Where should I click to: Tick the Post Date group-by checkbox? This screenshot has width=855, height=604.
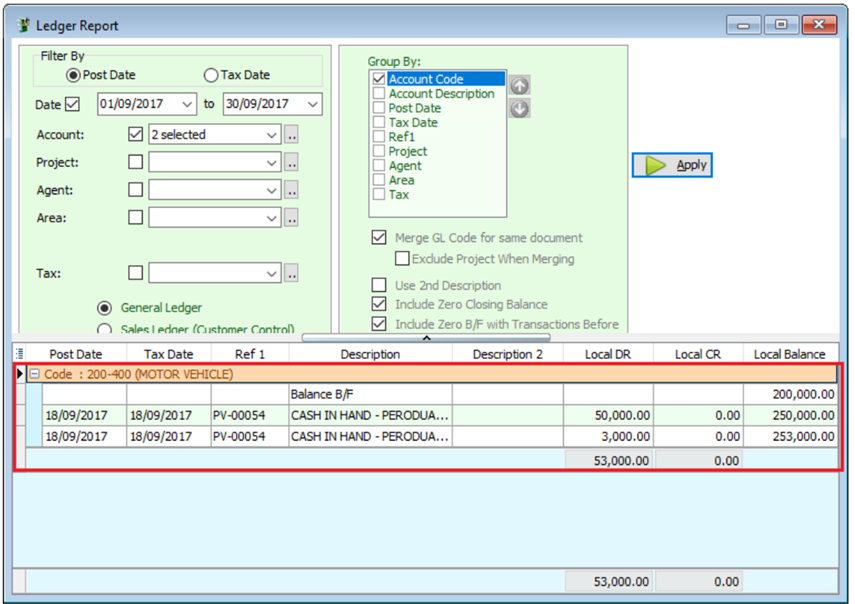379,108
